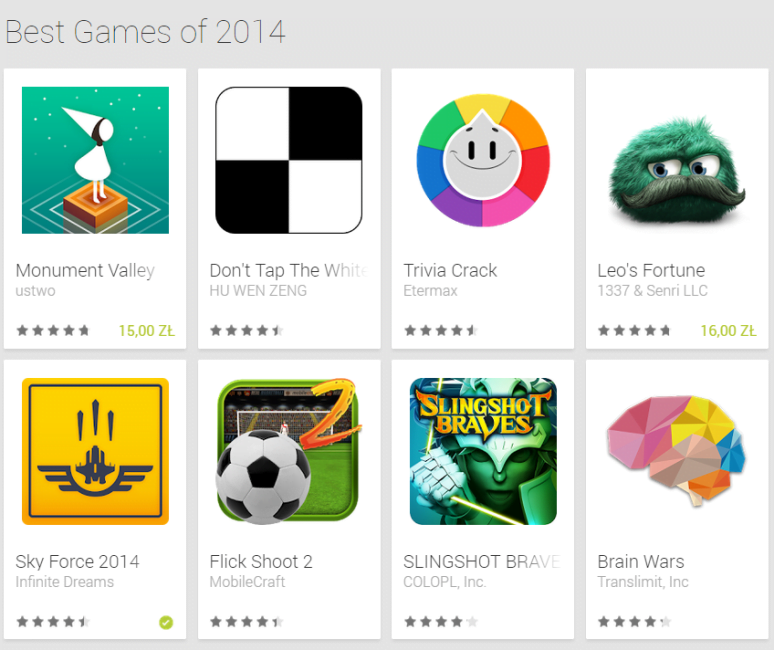Click the Monument Valley title text
The image size is (774, 650).
click(x=85, y=270)
